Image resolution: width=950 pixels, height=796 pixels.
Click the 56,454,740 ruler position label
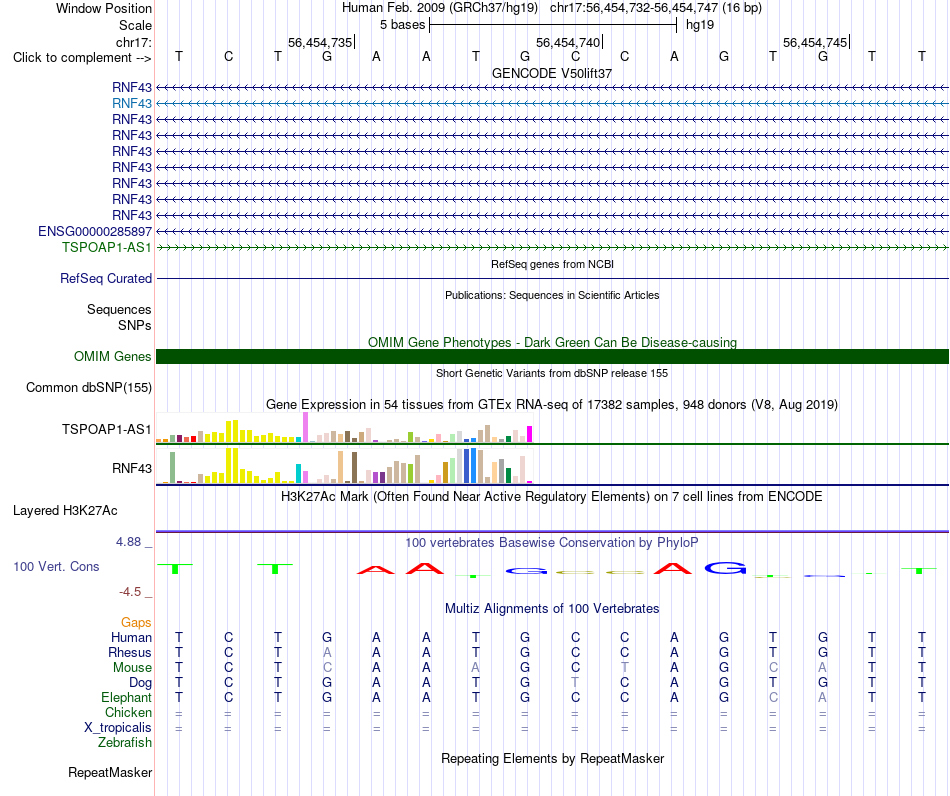coord(568,42)
